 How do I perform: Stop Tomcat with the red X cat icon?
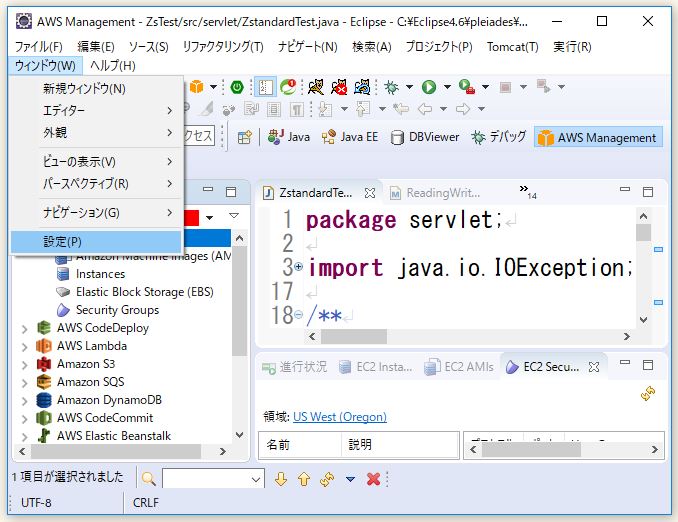pyautogui.click(x=339, y=87)
